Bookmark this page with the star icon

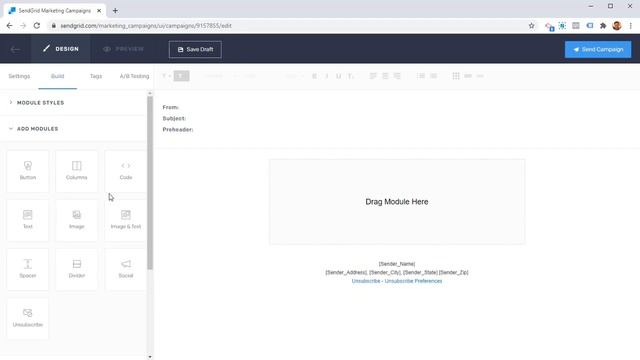531,26
